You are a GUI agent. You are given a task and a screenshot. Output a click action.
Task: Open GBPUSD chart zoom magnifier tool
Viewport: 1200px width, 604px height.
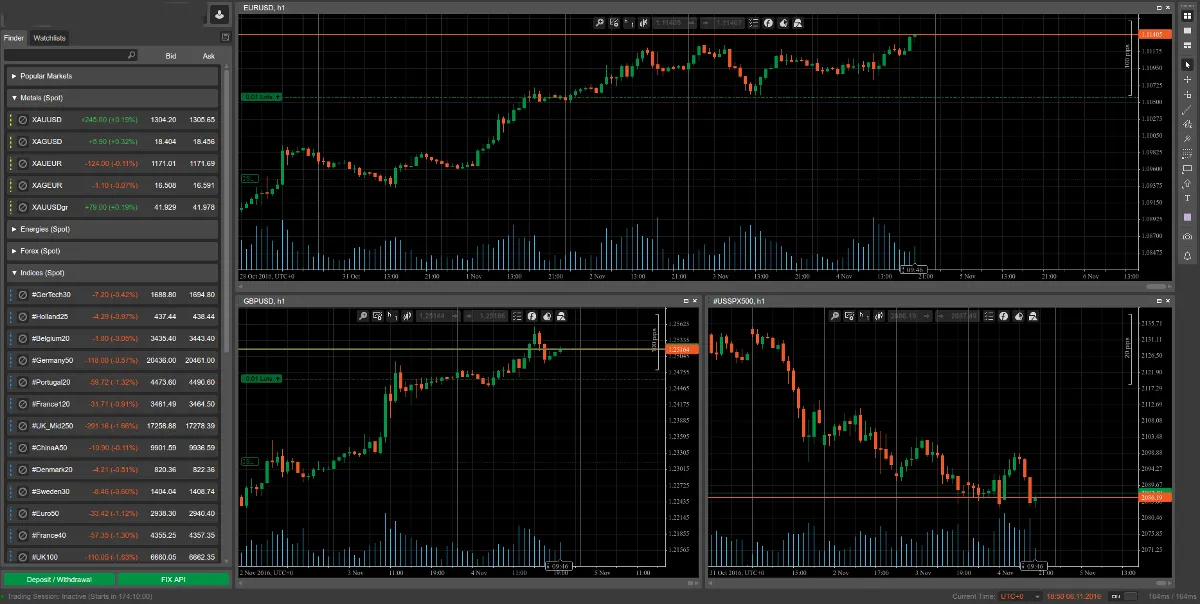(364, 316)
